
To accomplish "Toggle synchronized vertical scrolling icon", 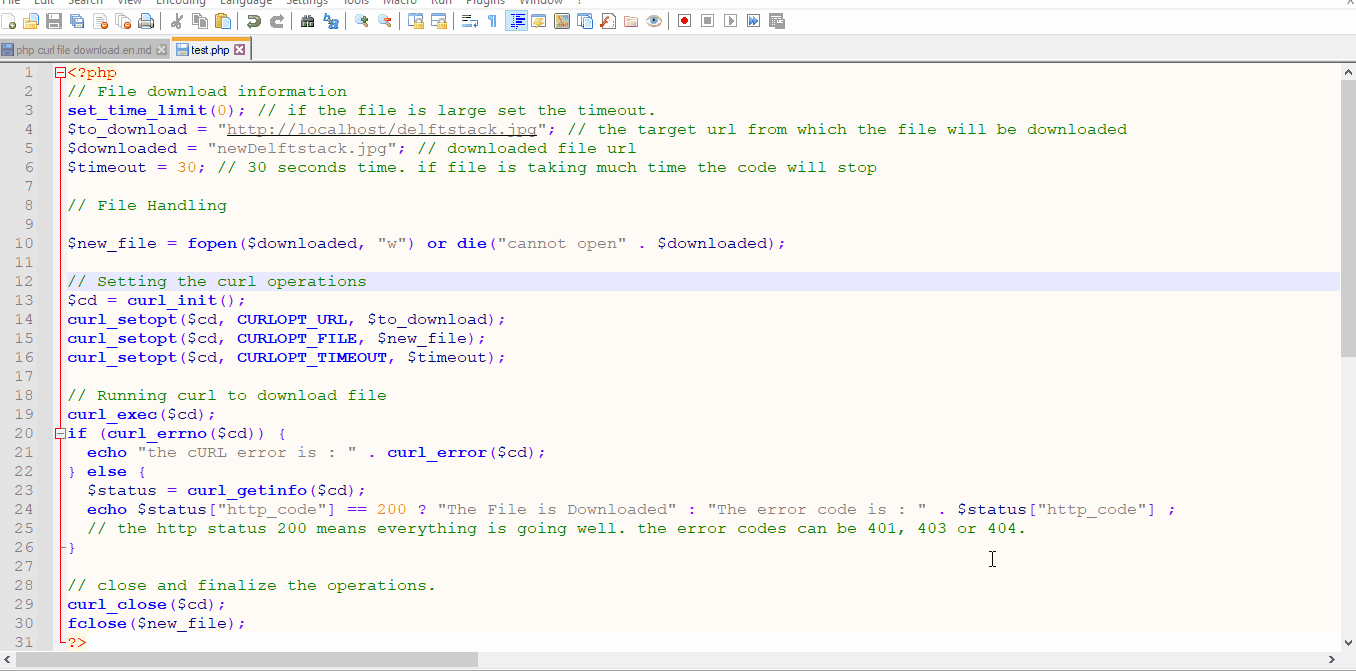I will (x=416, y=21).
